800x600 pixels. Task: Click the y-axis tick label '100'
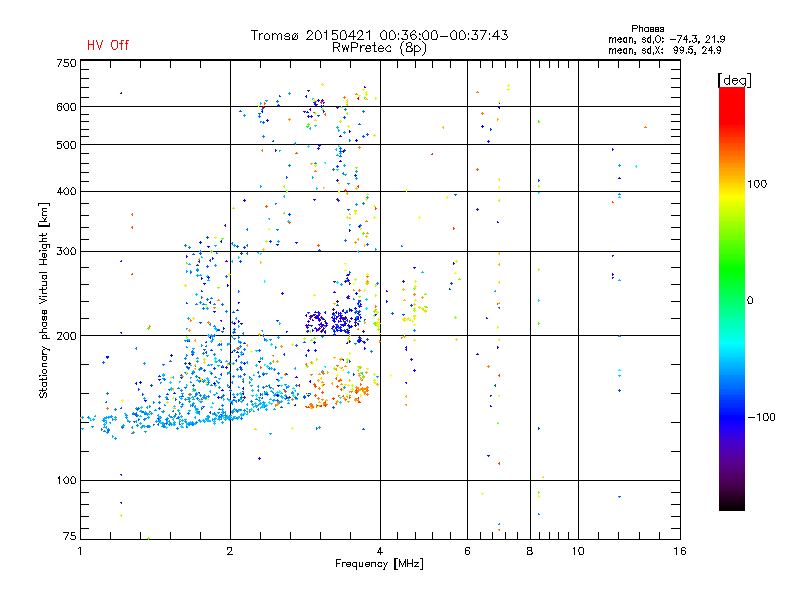pyautogui.click(x=66, y=481)
